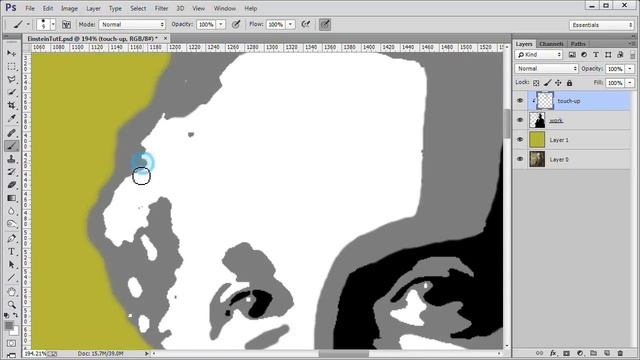Viewport: 640px width, 360px height.
Task: Select the History Brush tool
Action: (x=11, y=172)
